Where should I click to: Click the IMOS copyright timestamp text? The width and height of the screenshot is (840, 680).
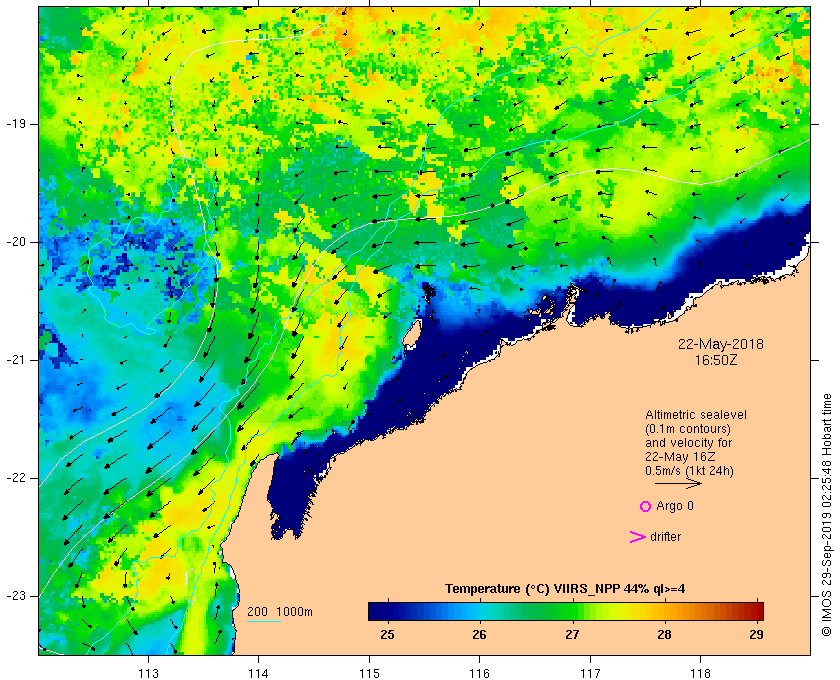point(827,514)
